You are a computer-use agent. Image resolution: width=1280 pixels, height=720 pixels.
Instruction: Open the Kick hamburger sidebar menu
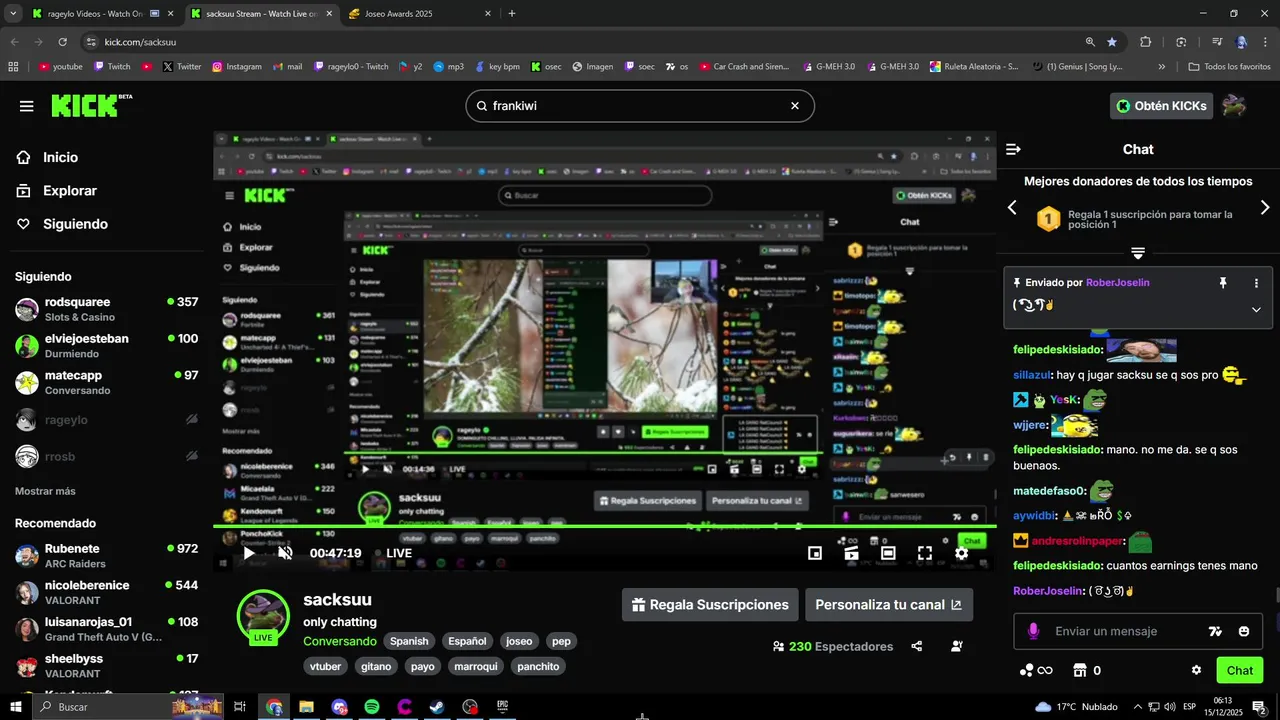coord(26,106)
